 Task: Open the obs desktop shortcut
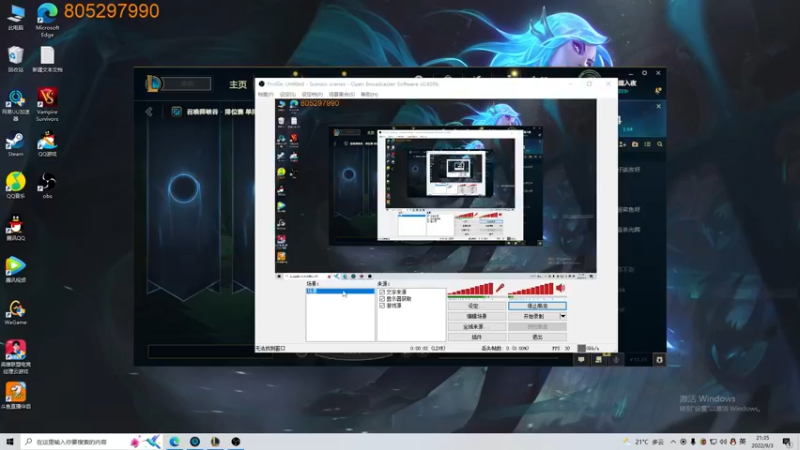click(47, 185)
